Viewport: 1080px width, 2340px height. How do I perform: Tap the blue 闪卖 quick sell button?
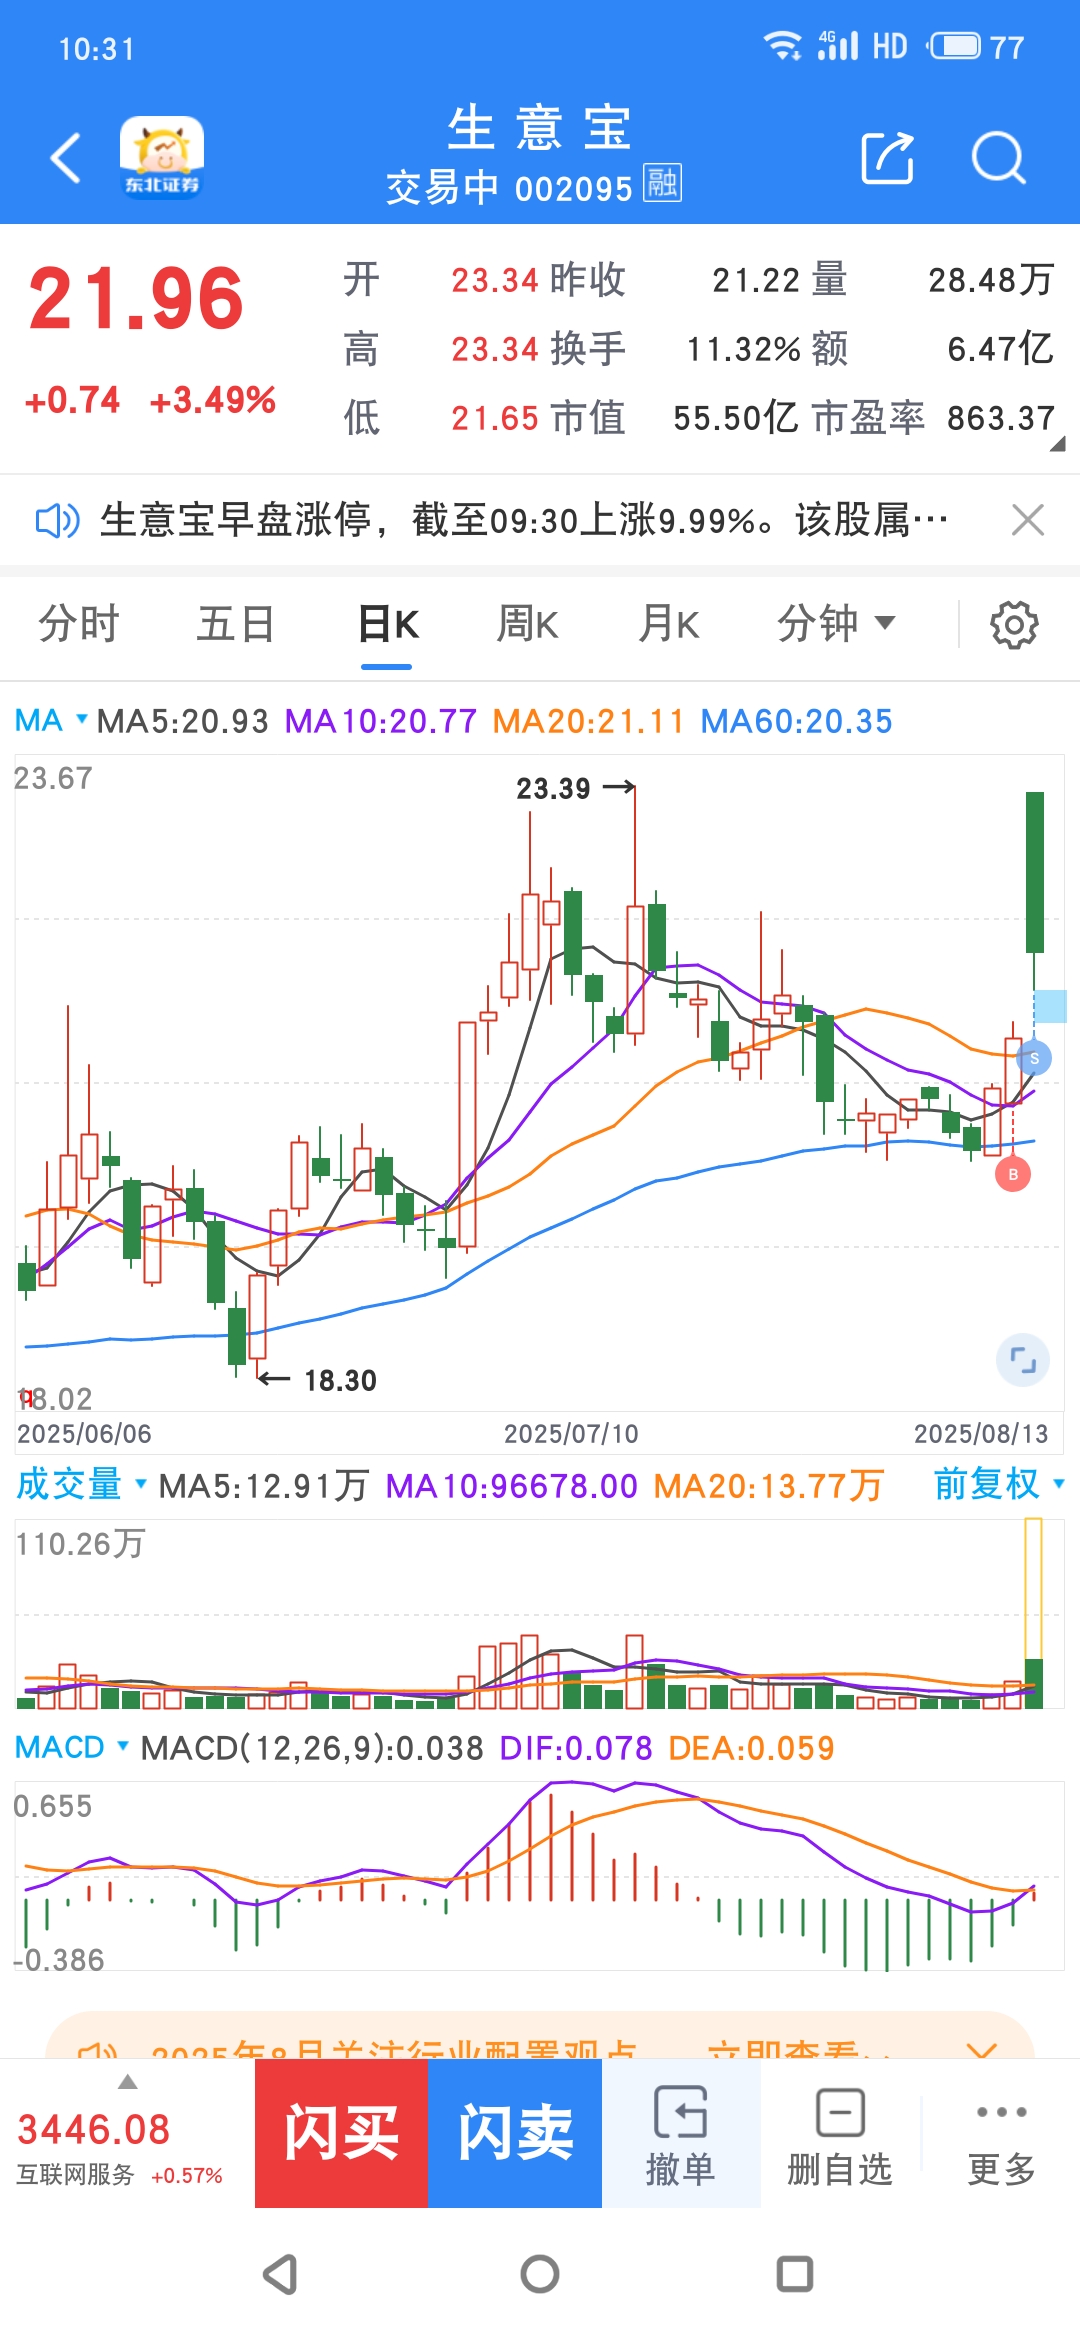pos(515,2133)
